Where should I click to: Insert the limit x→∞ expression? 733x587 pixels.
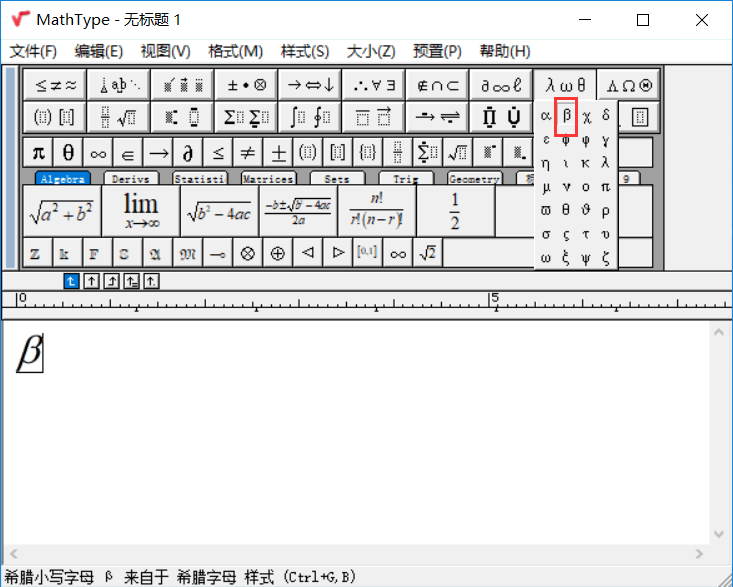(141, 210)
